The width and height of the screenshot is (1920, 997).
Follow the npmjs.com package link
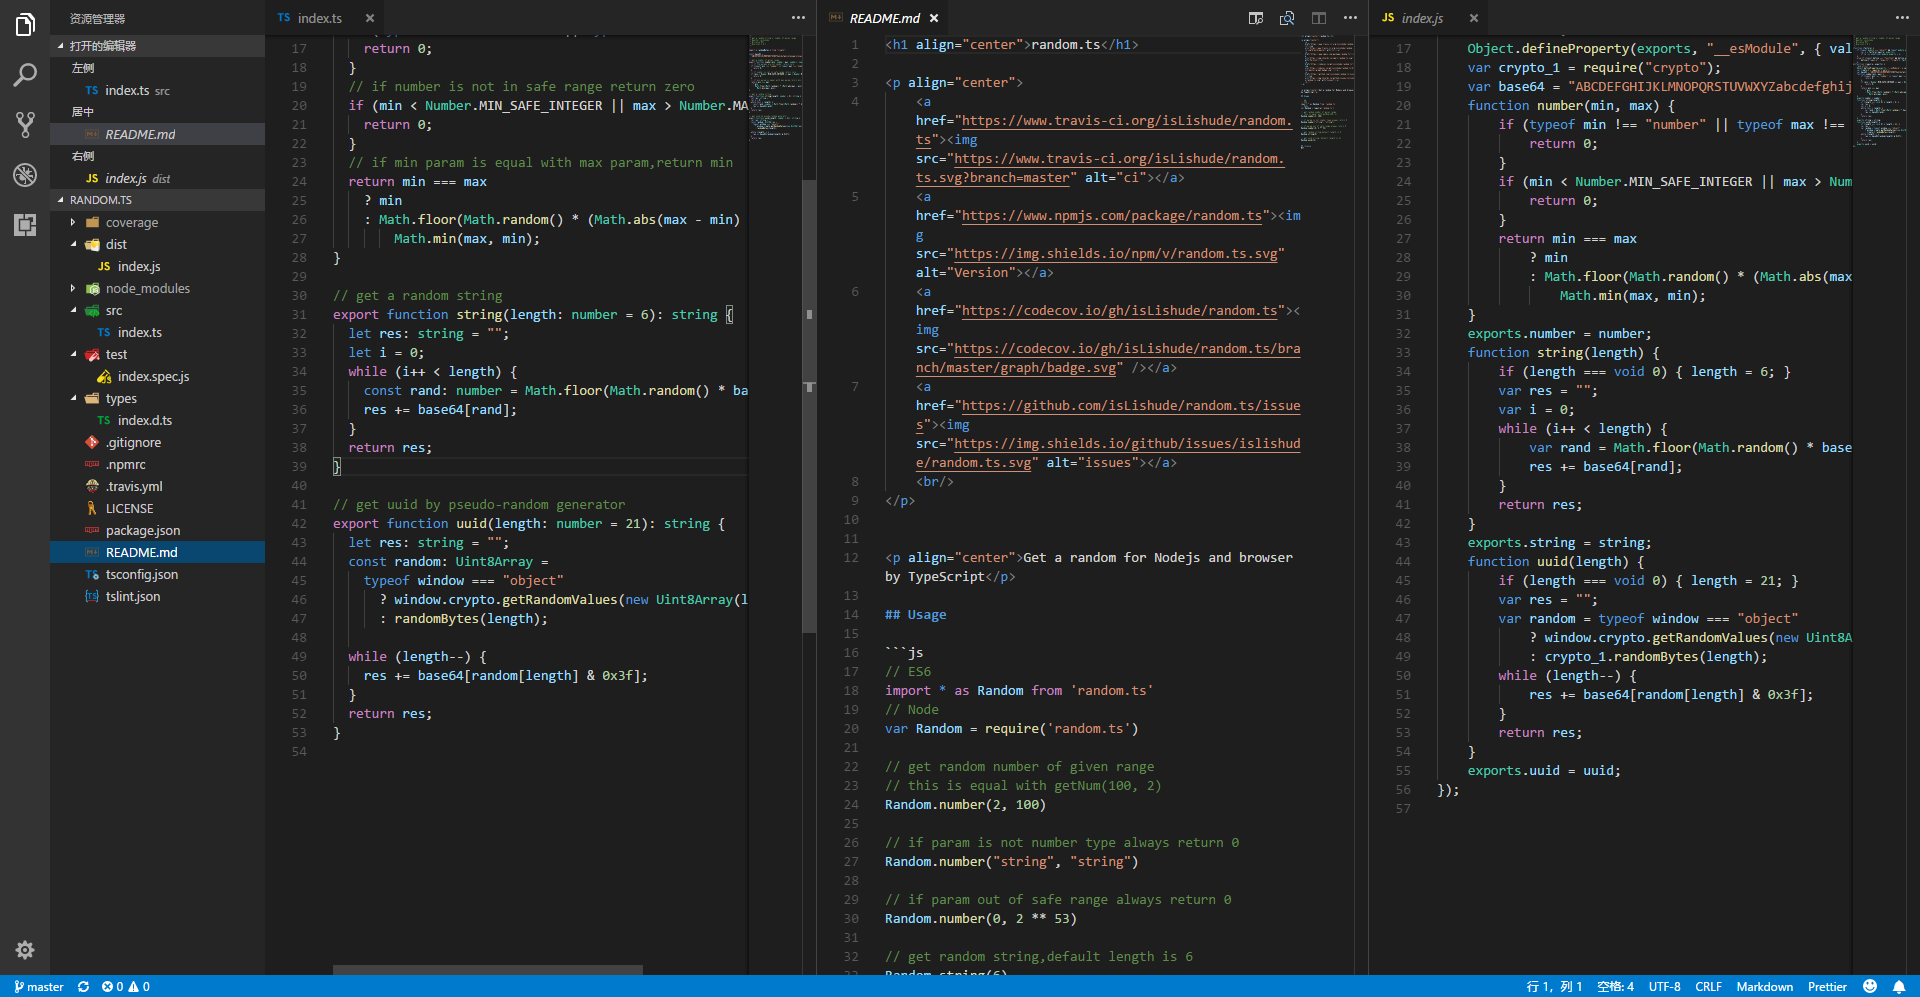1112,216
